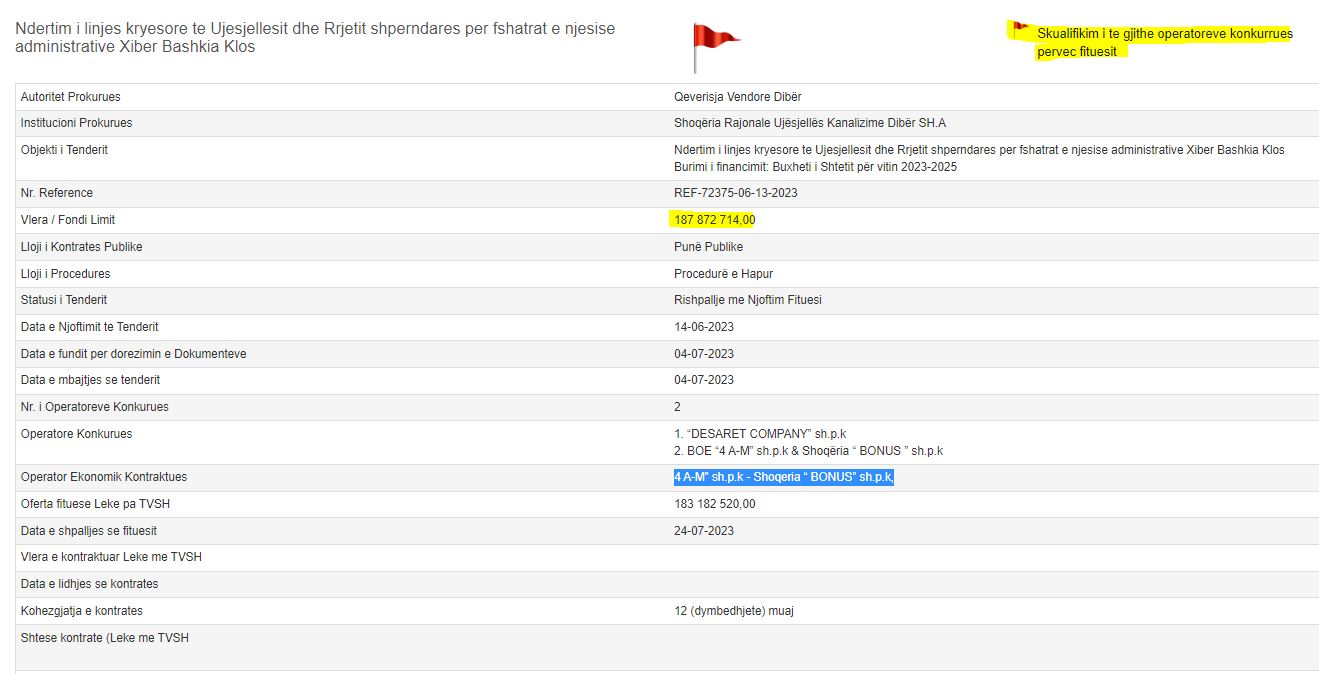Click the Objekti i Tenderit label
Image resolution: width=1319 pixels, height=674 pixels.
[64, 150]
